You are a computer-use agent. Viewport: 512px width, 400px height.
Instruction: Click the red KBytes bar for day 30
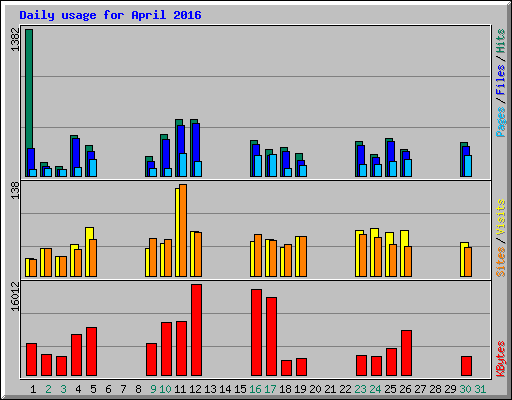[x=466, y=366]
